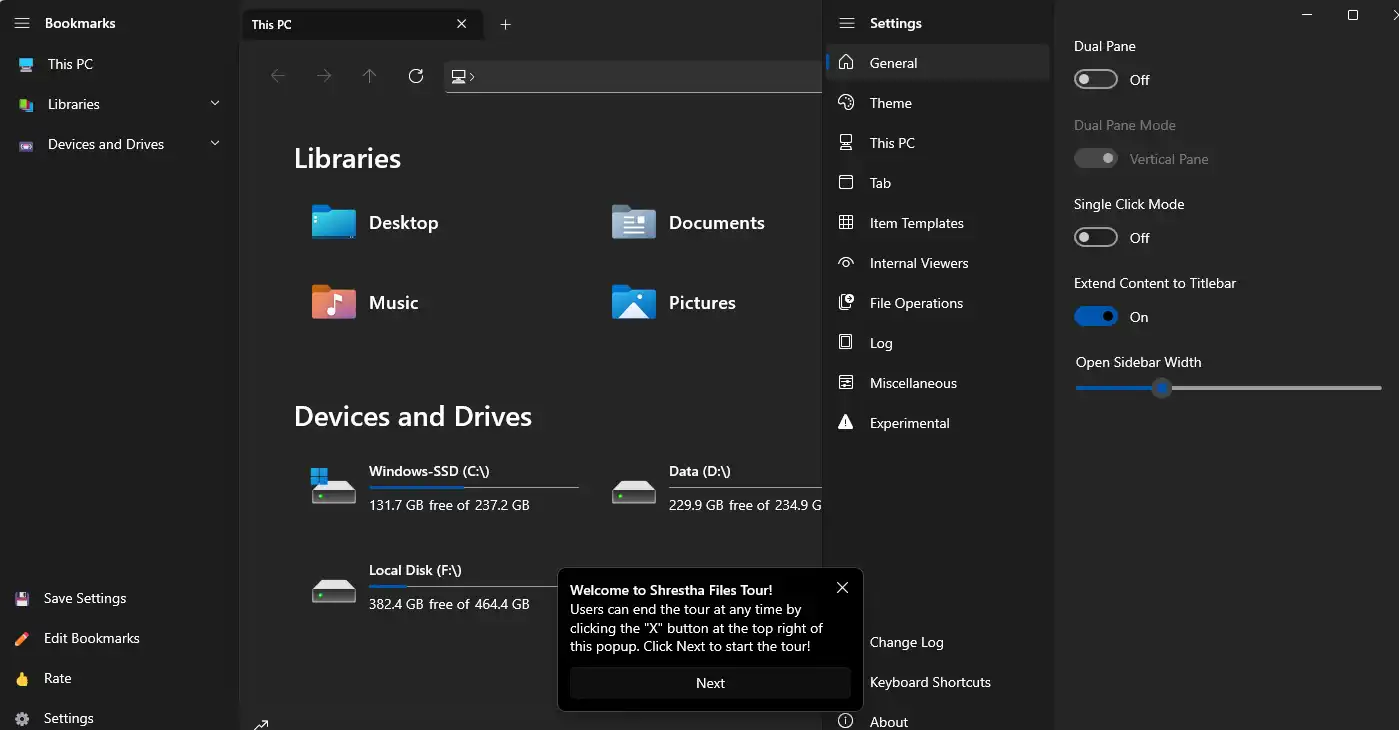
Task: Click the Refresh icon in navigation bar
Action: [416, 76]
